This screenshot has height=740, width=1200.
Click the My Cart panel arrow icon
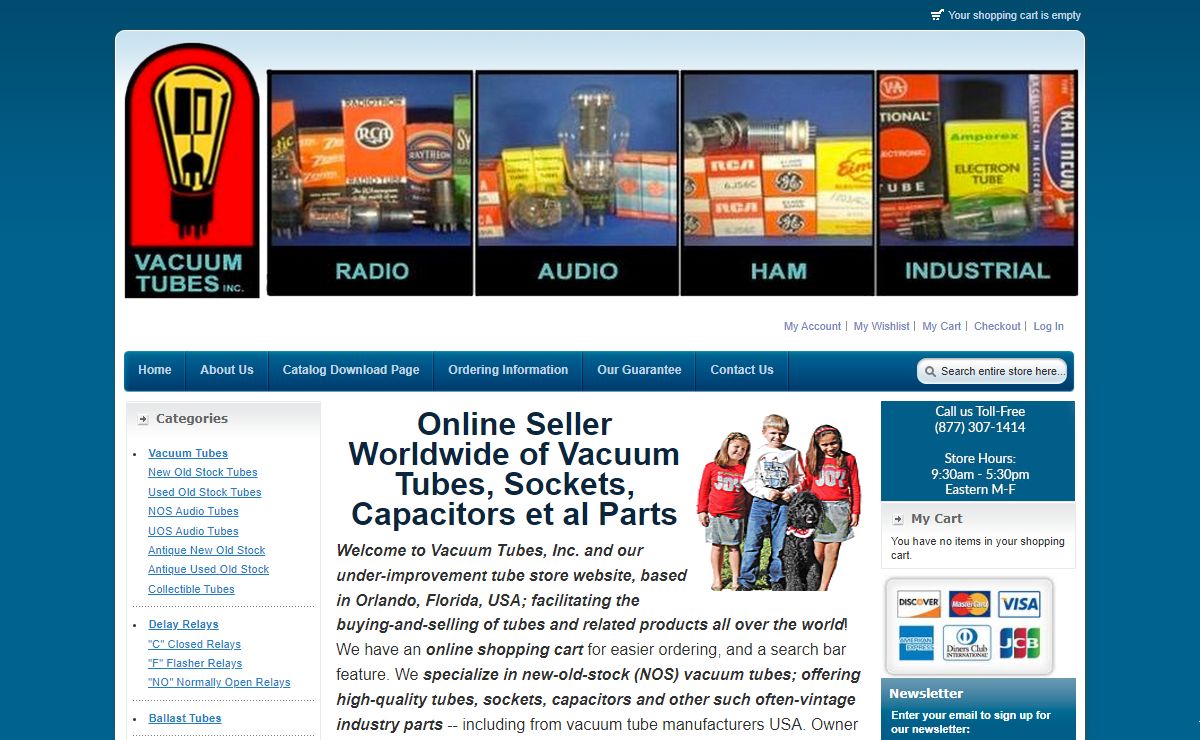[x=898, y=519]
